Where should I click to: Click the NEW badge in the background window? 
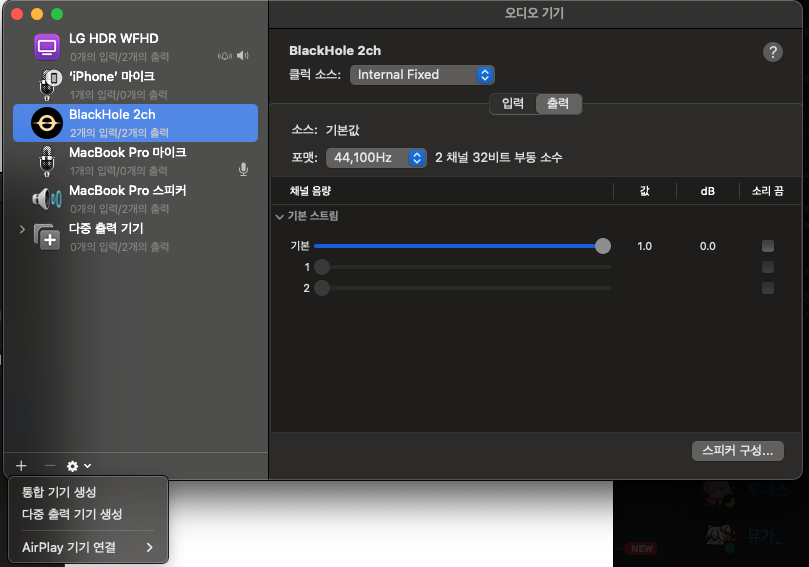tap(642, 548)
